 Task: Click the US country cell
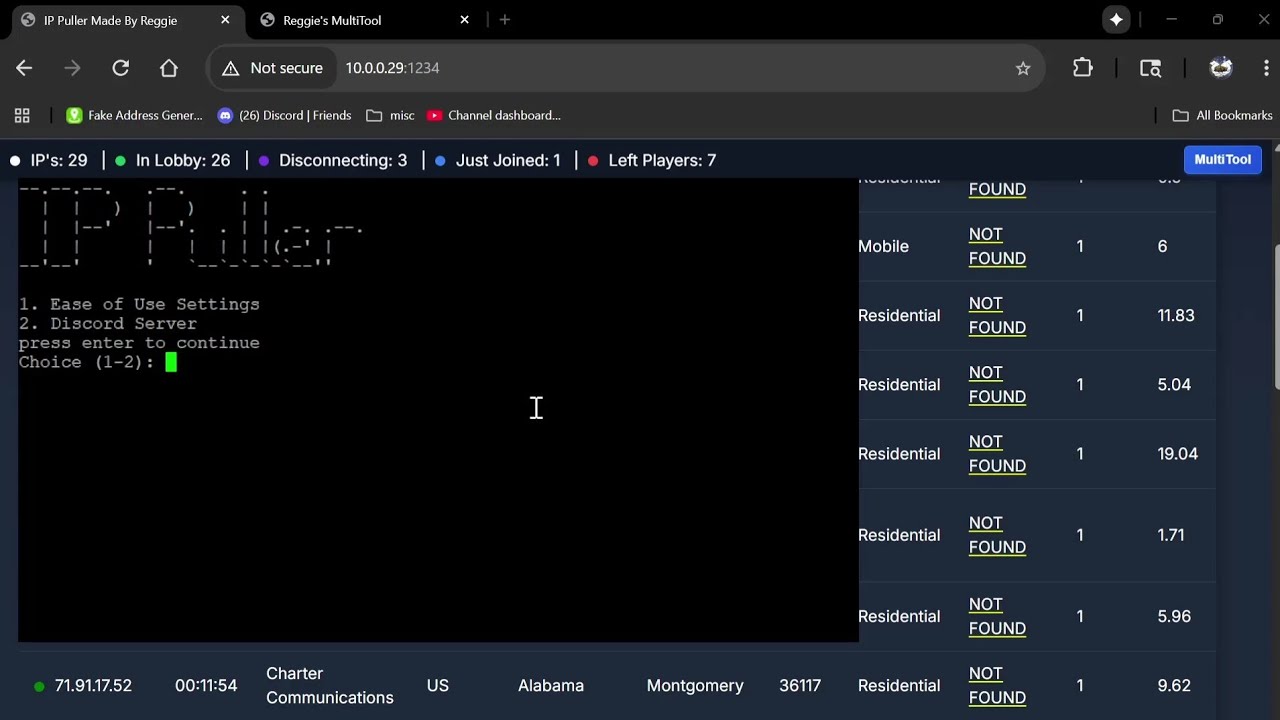pyautogui.click(x=437, y=685)
